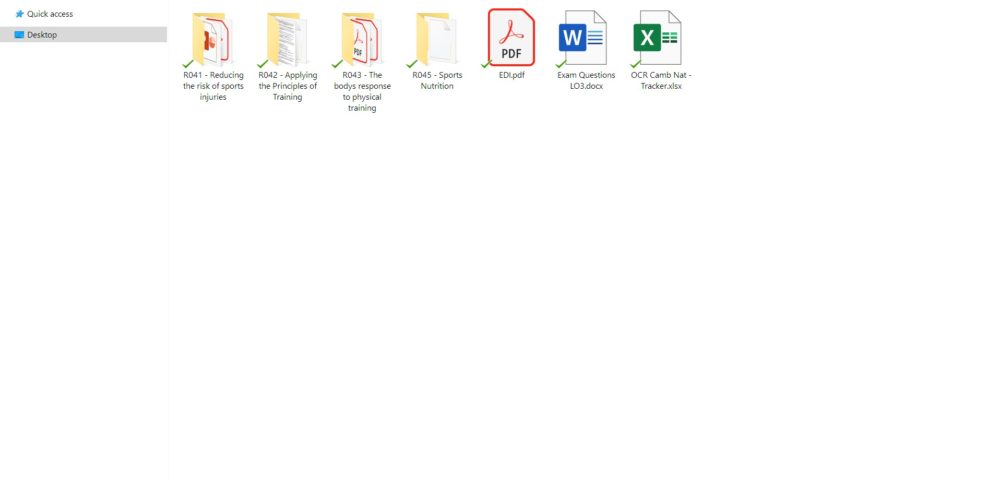The height and width of the screenshot is (483, 1000).
Task: Click the green sync checkmark on the Excel file
Action: pos(635,64)
